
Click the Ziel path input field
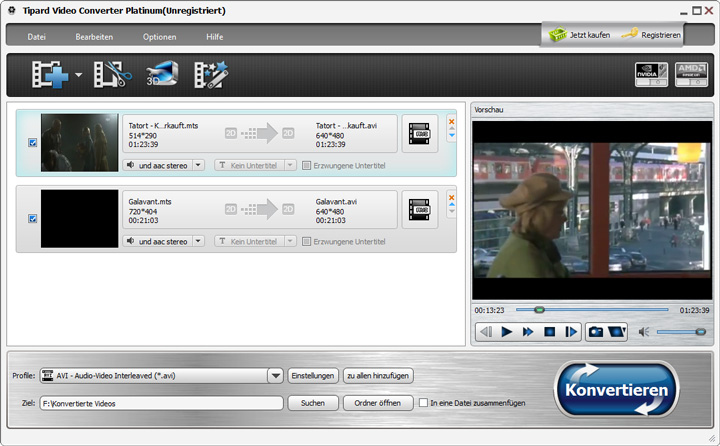(162, 403)
